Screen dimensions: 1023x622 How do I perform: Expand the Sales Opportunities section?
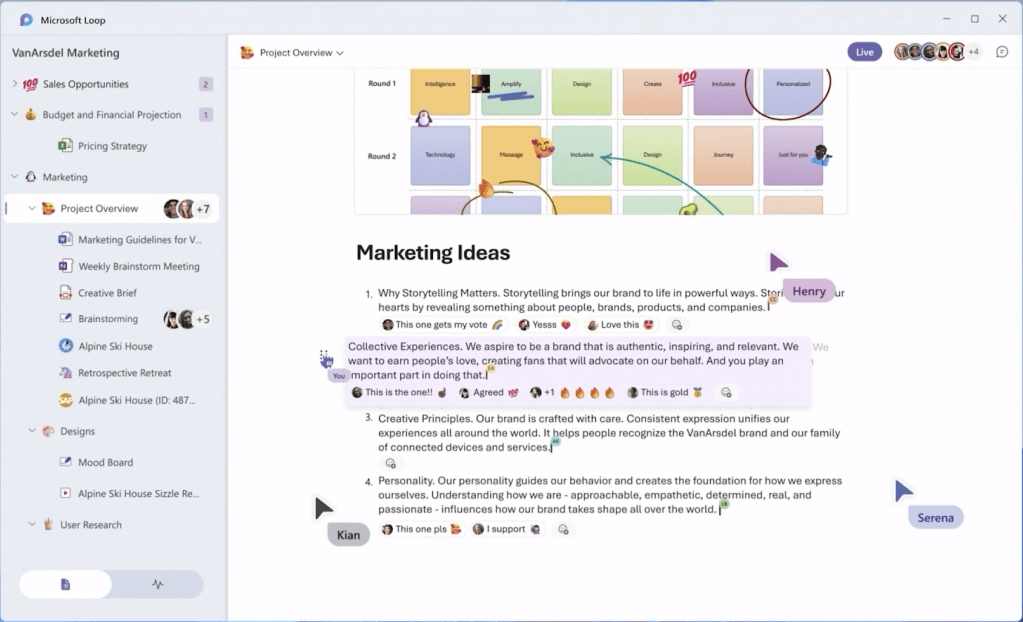point(15,84)
